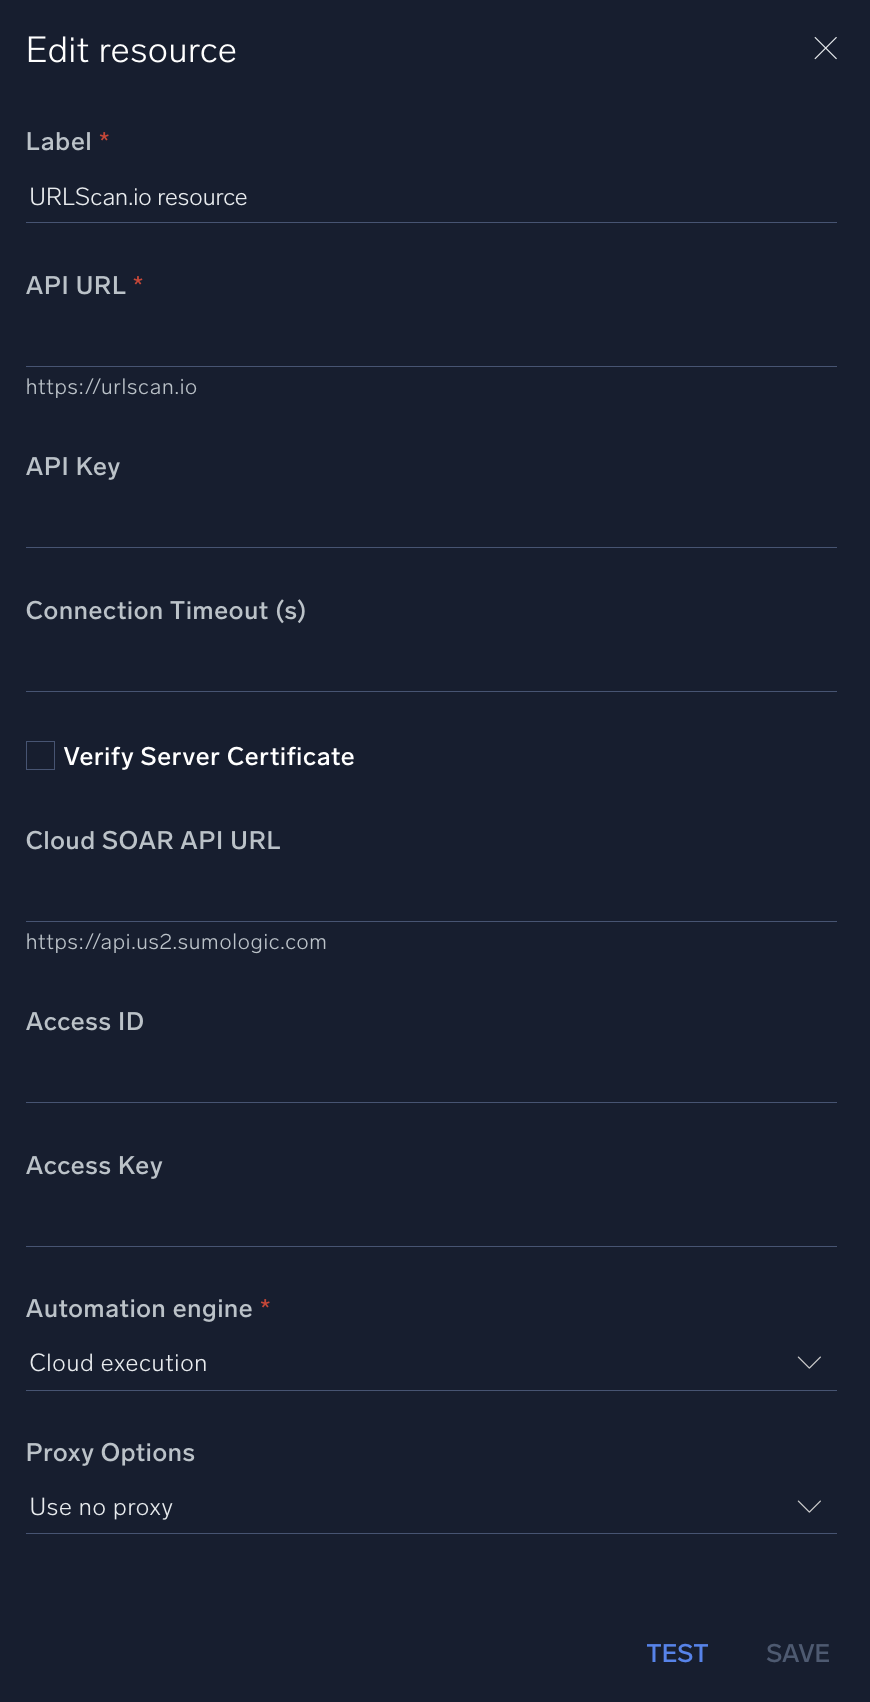The width and height of the screenshot is (870, 1702).
Task: Open the Proxy Options dropdown showing Use no proxy
Action: (x=400, y=1507)
